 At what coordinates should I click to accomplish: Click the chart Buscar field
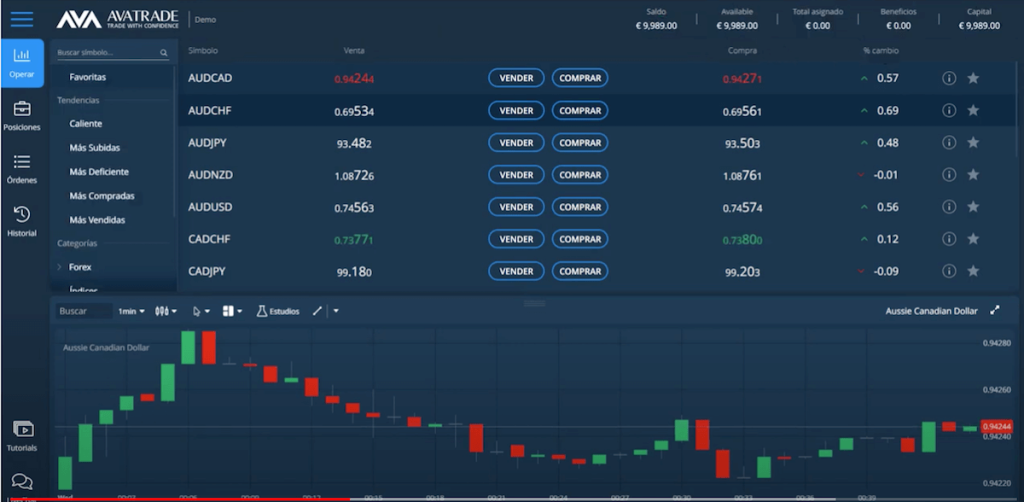(x=84, y=311)
